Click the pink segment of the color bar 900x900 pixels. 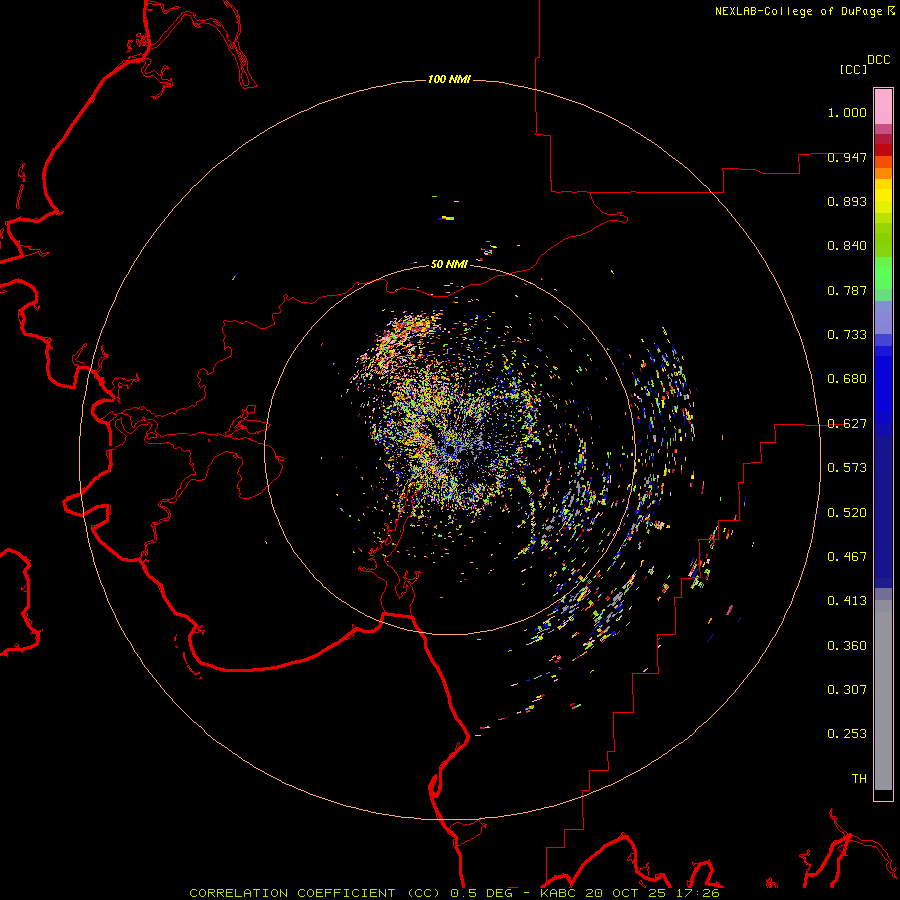tap(883, 107)
